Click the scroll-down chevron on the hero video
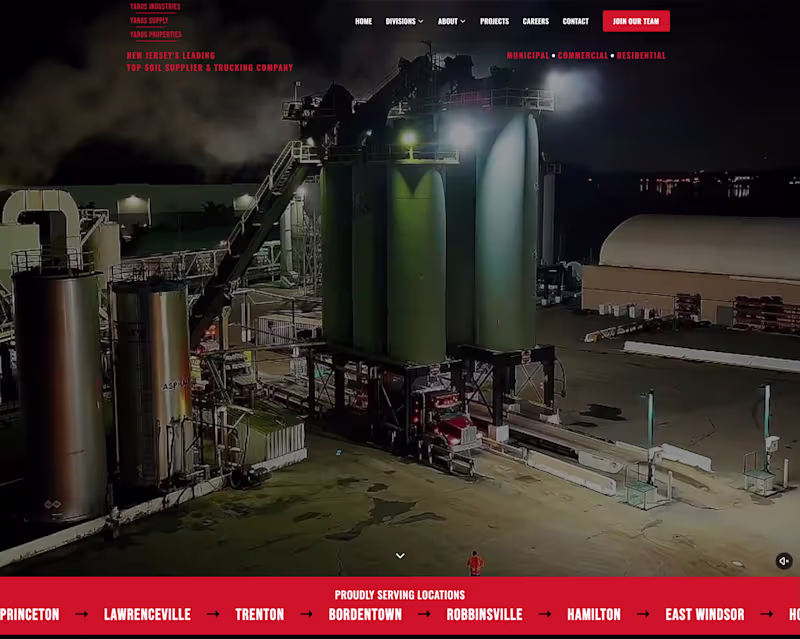Screen dimensions: 800x639 click(x=400, y=556)
